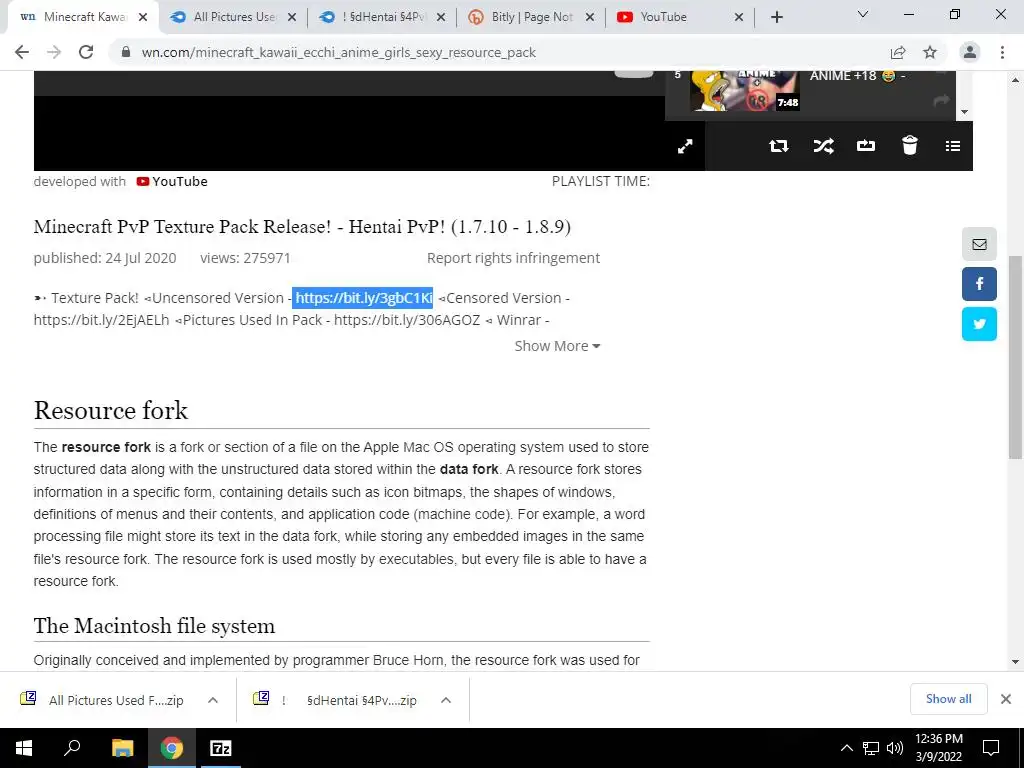1024x768 pixels.
Task: Open a new tab with the plus button
Action: click(x=776, y=17)
